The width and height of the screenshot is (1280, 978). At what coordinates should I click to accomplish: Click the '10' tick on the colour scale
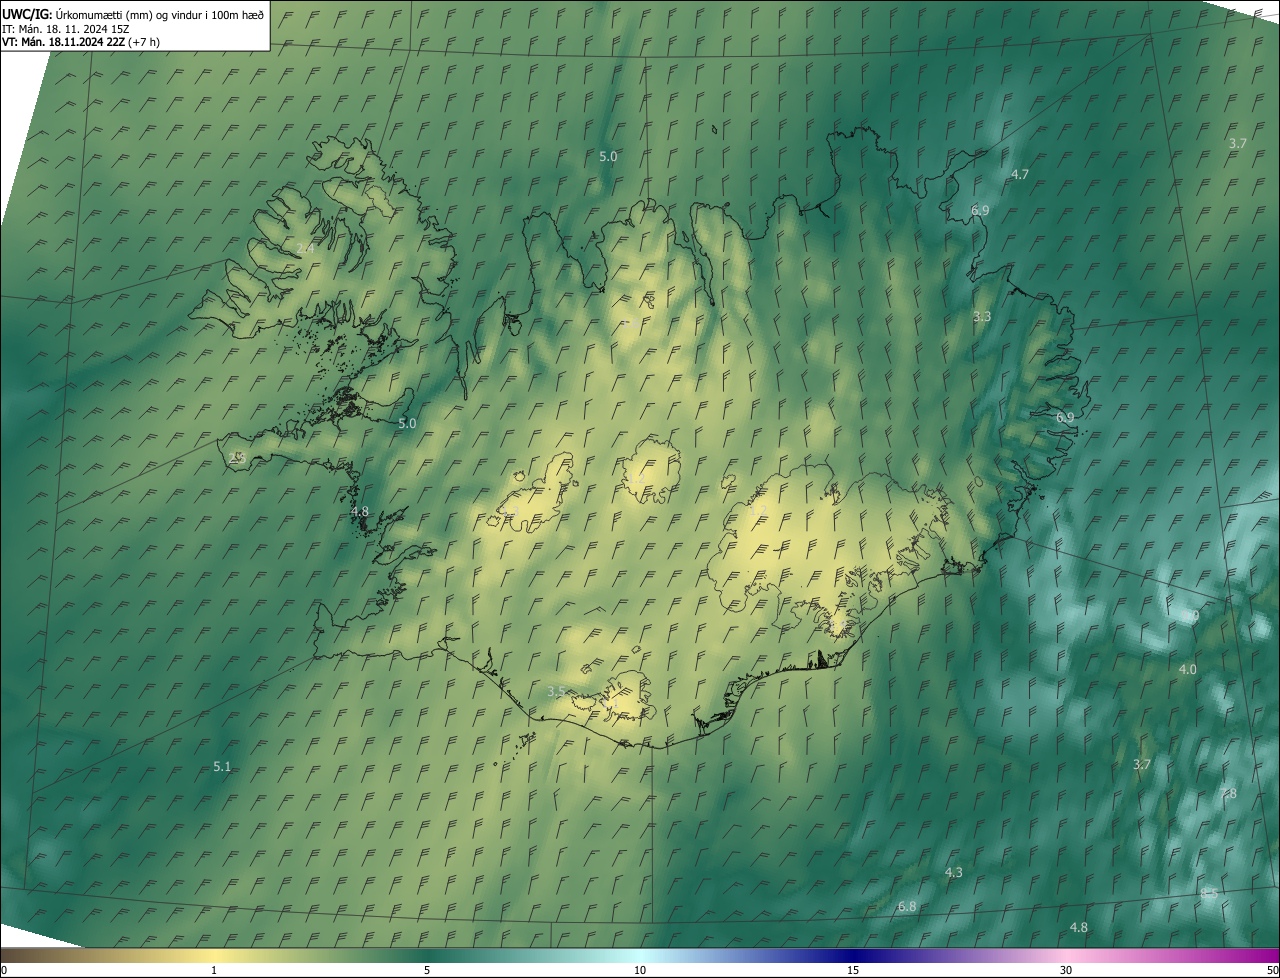click(640, 970)
